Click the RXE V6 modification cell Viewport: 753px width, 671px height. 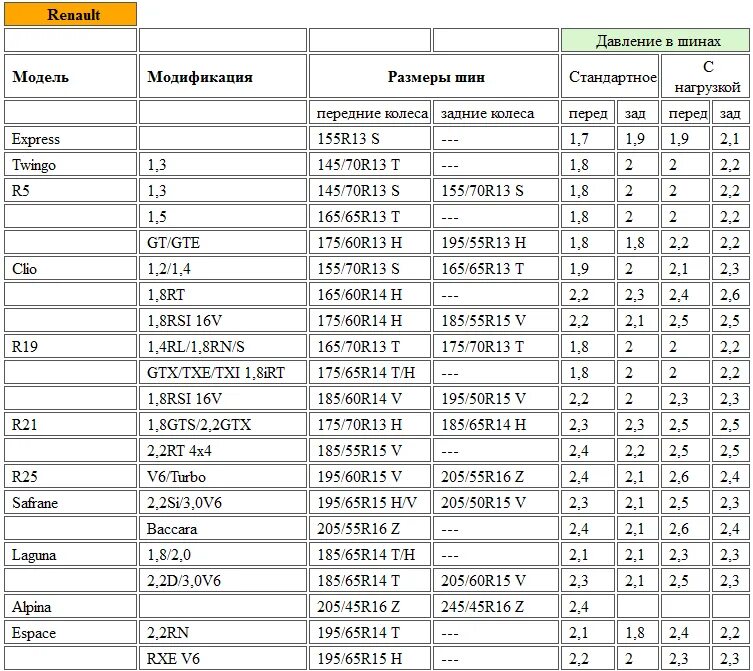click(x=223, y=658)
